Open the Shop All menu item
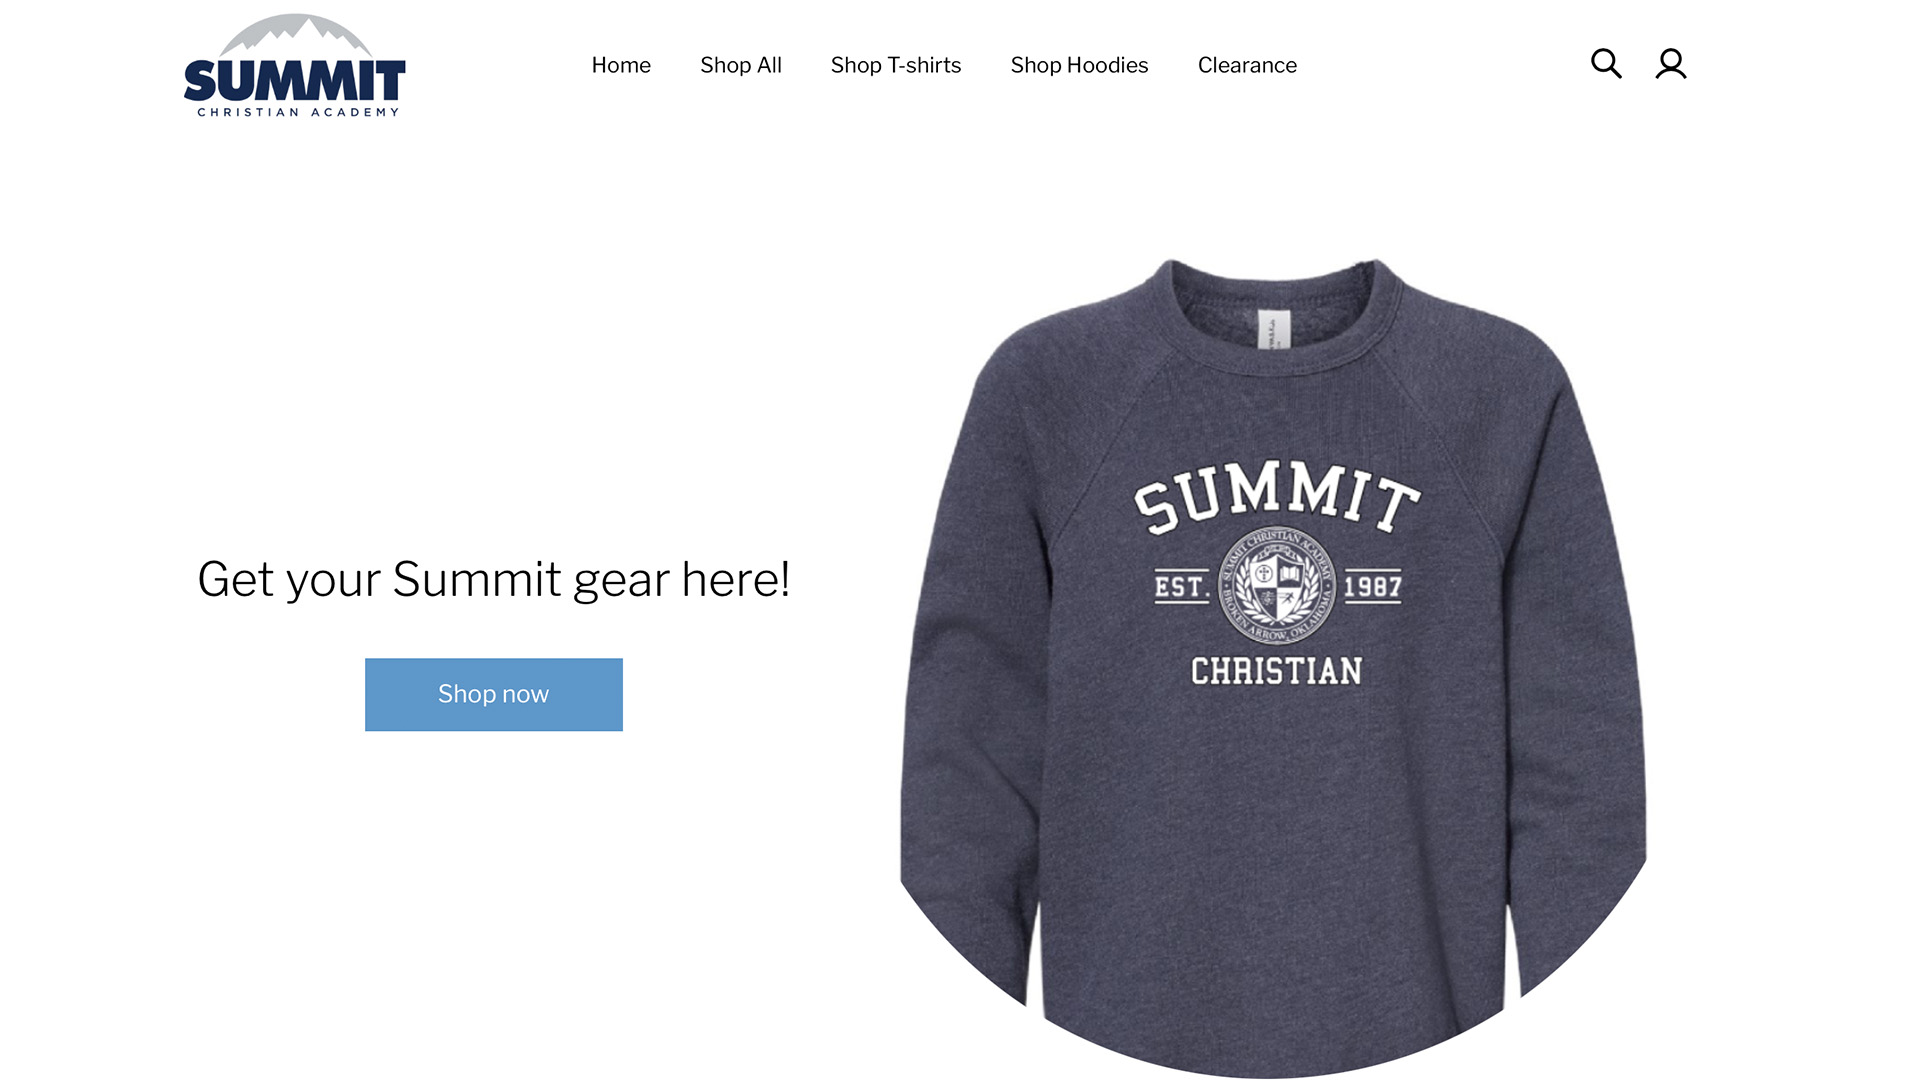The width and height of the screenshot is (1920, 1080). pyautogui.click(x=741, y=65)
